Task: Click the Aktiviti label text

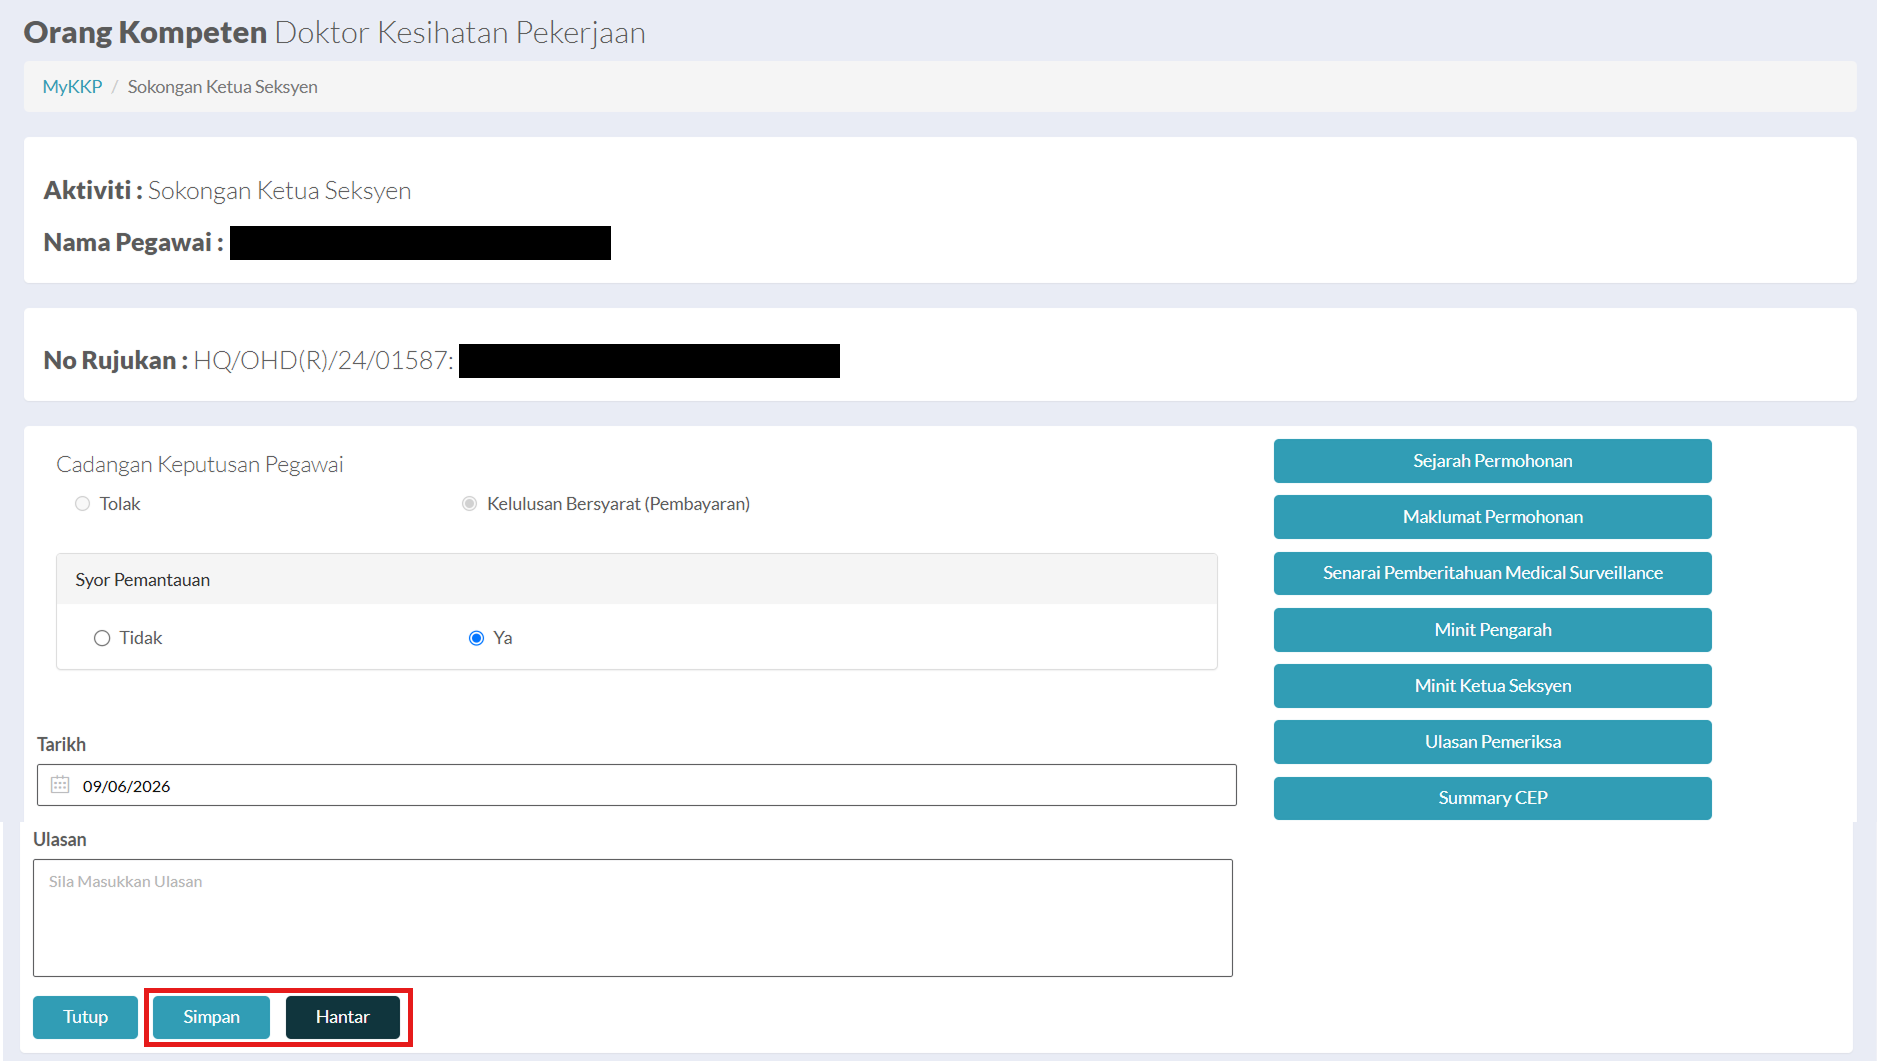Action: [93, 190]
